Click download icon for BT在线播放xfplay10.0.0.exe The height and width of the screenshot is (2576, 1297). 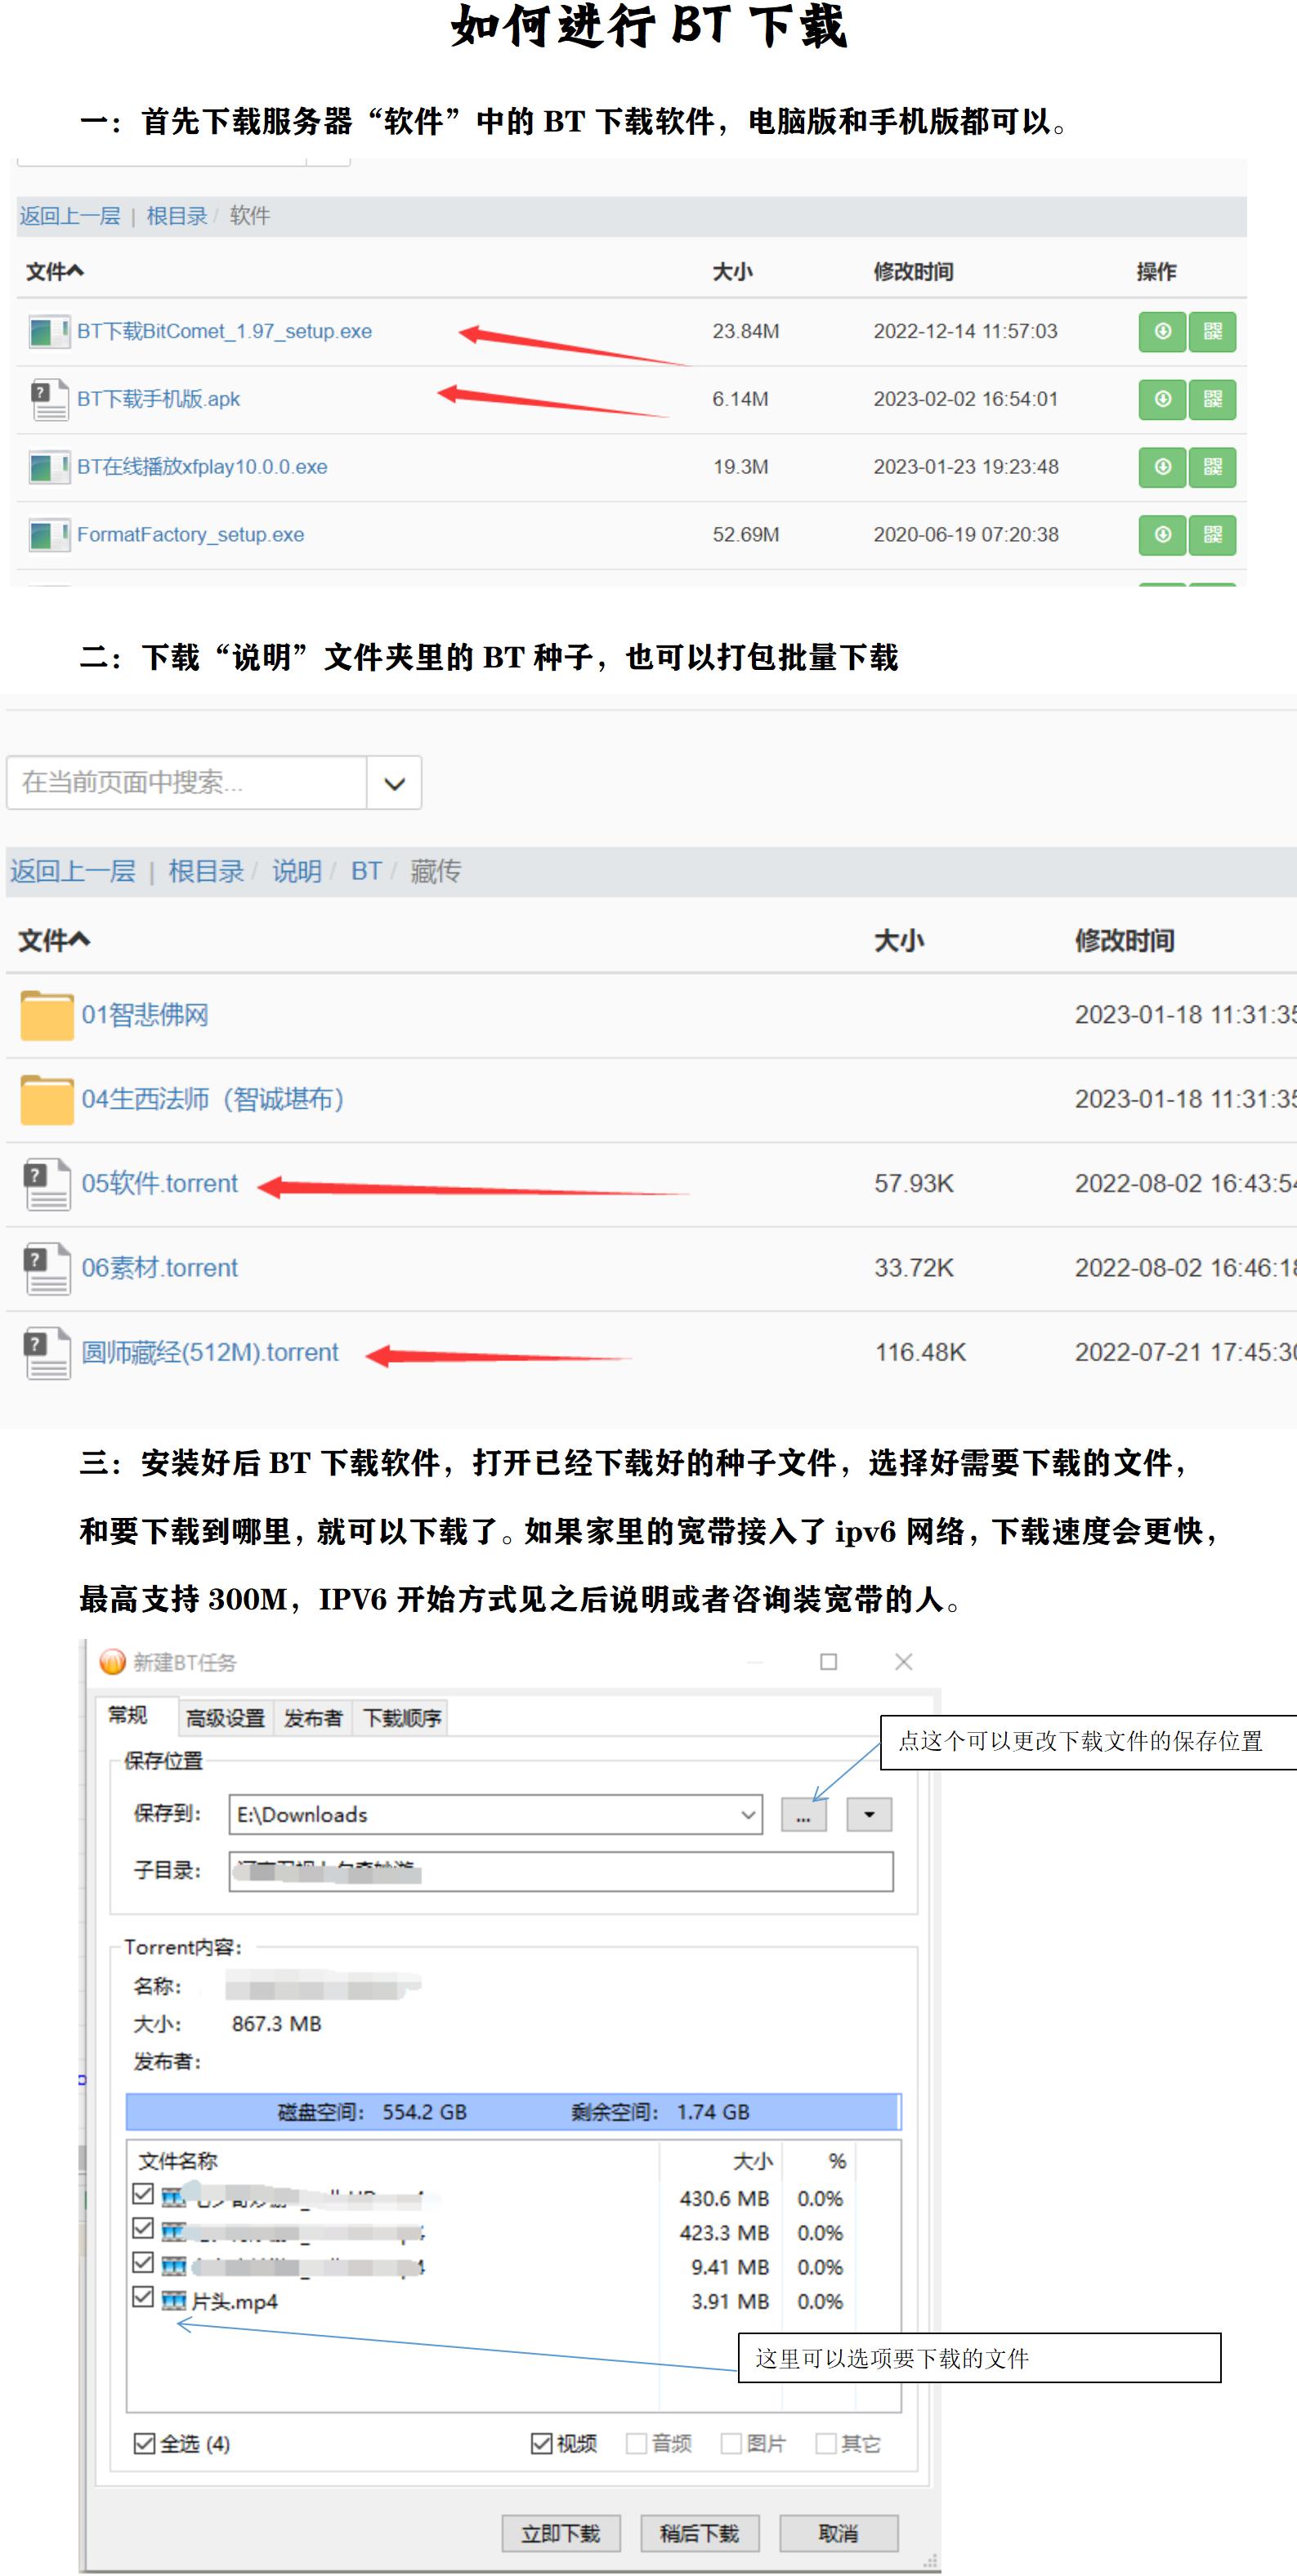[x=1161, y=467]
